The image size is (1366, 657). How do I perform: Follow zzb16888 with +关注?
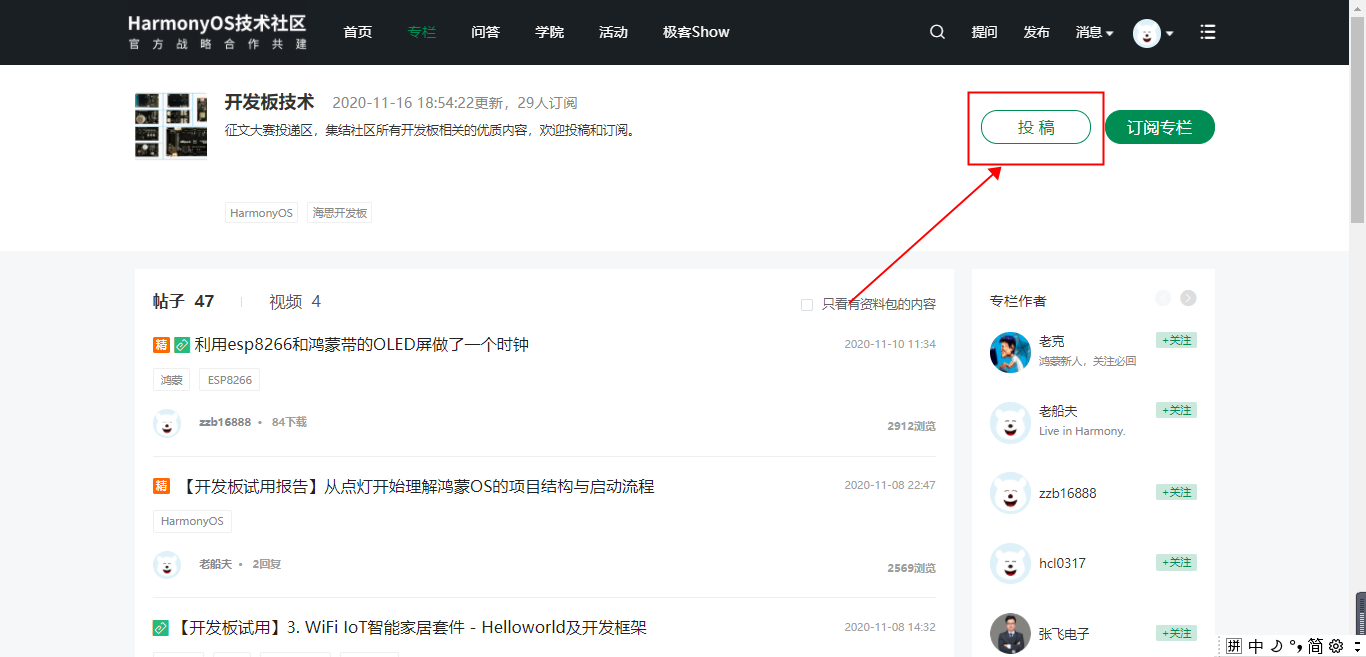coord(1176,492)
